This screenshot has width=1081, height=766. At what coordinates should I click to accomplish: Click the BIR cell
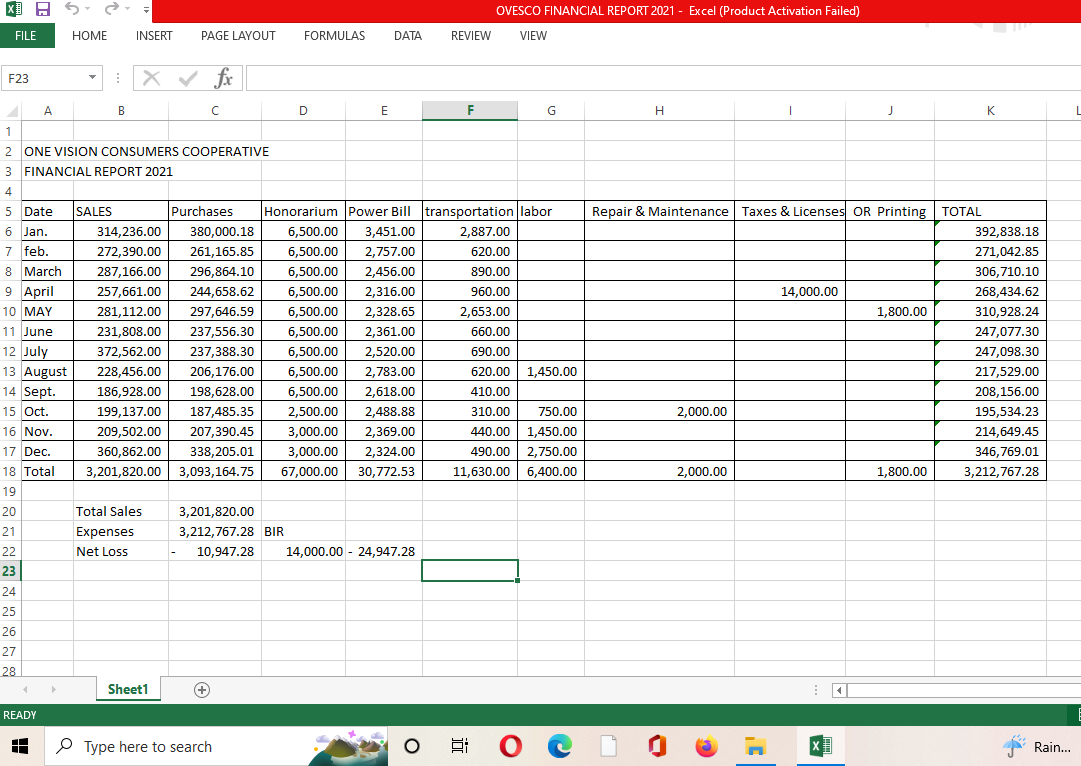click(x=303, y=532)
